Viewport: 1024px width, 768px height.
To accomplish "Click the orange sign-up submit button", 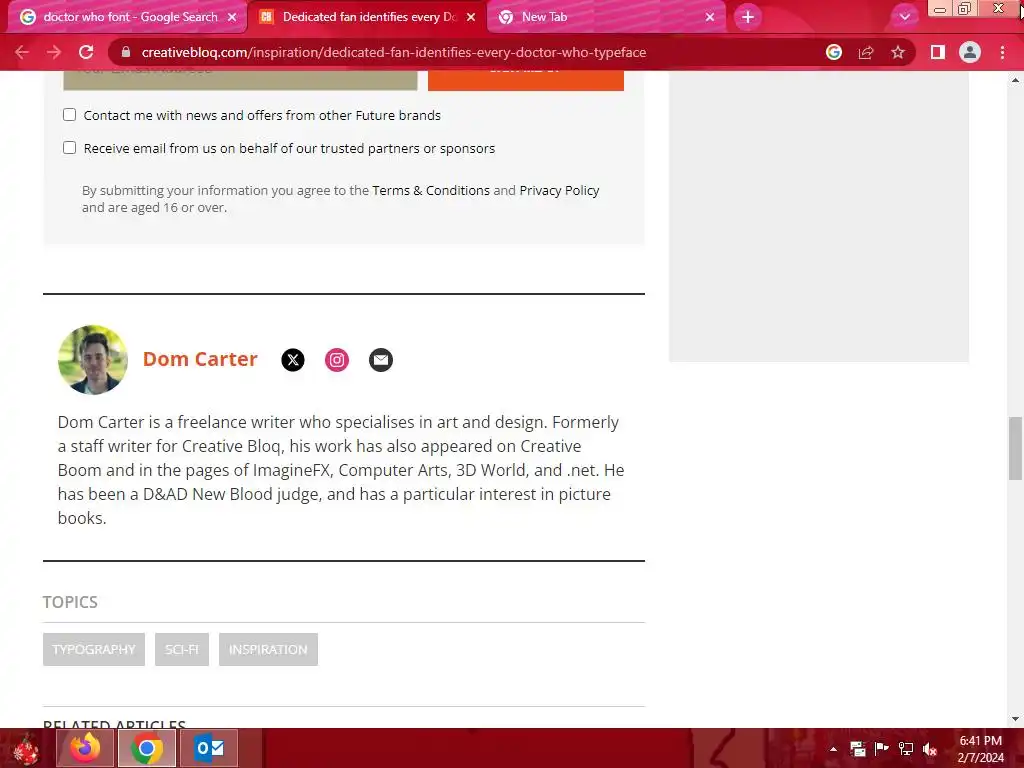I will [x=526, y=80].
